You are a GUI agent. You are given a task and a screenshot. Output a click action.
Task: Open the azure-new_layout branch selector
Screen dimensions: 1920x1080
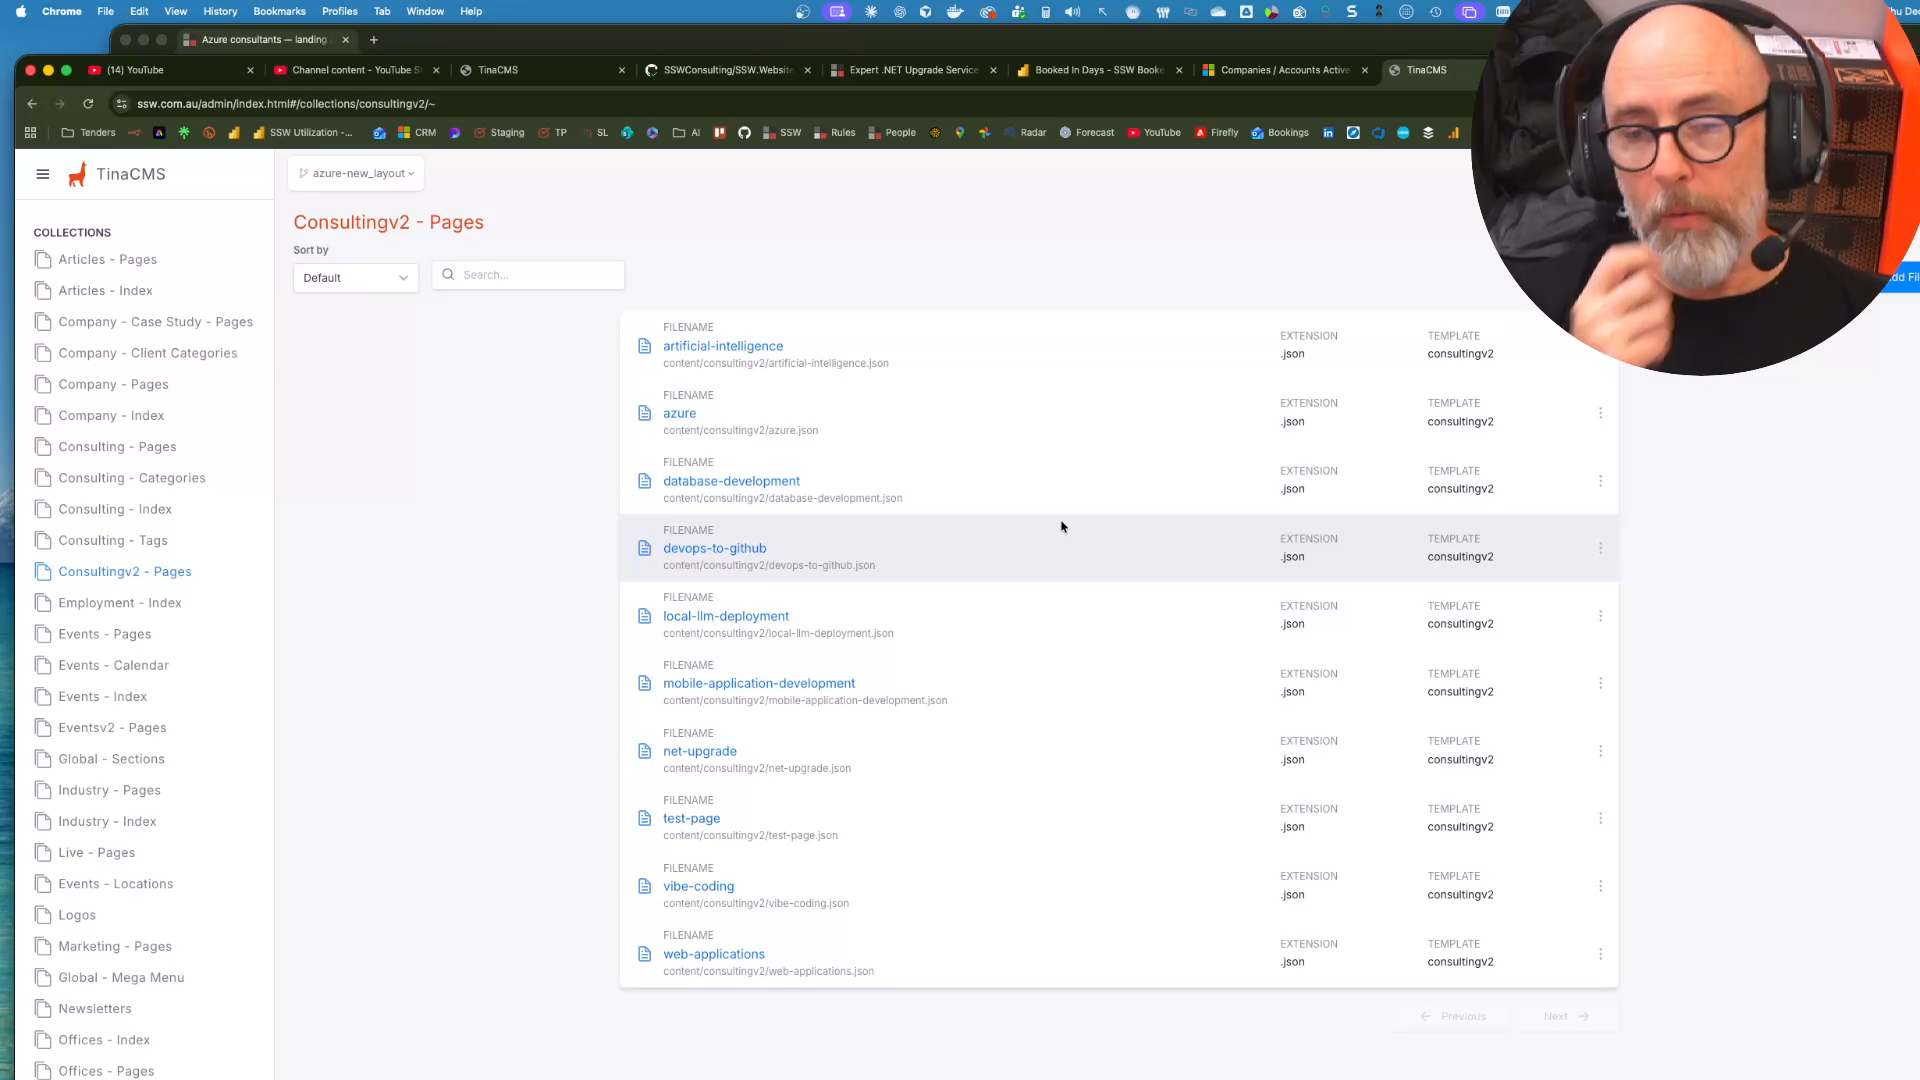coord(356,173)
